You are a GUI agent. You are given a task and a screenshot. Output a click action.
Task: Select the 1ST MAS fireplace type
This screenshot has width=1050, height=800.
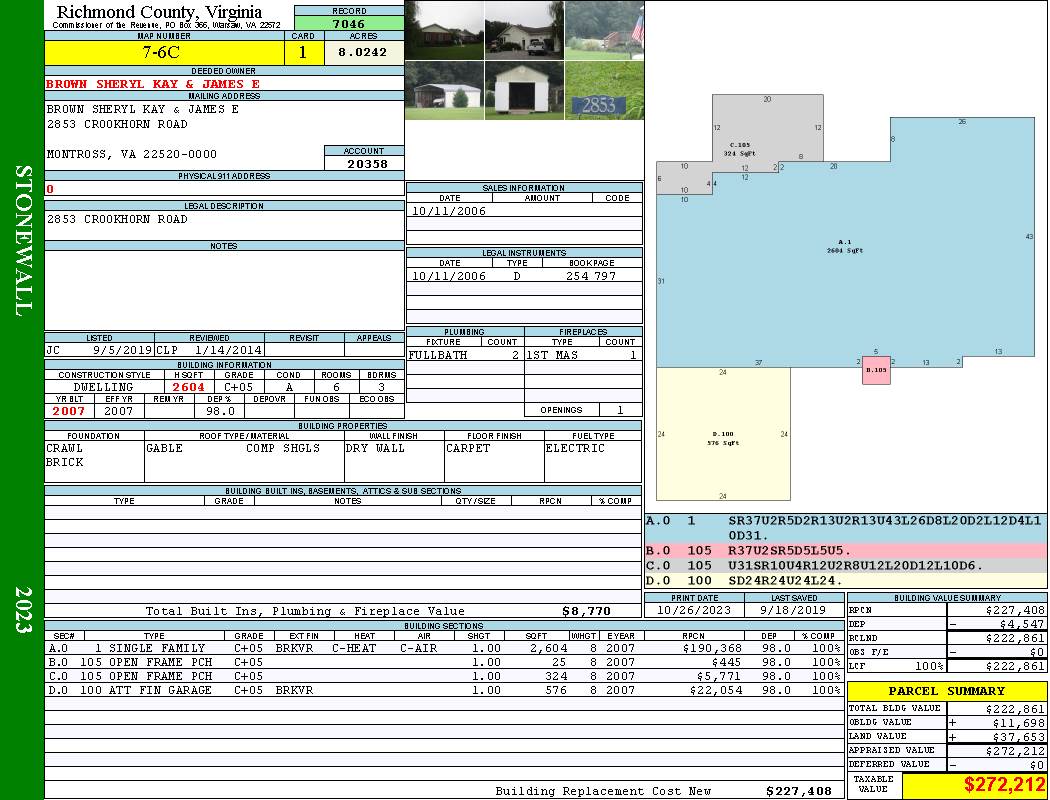pyautogui.click(x=552, y=355)
